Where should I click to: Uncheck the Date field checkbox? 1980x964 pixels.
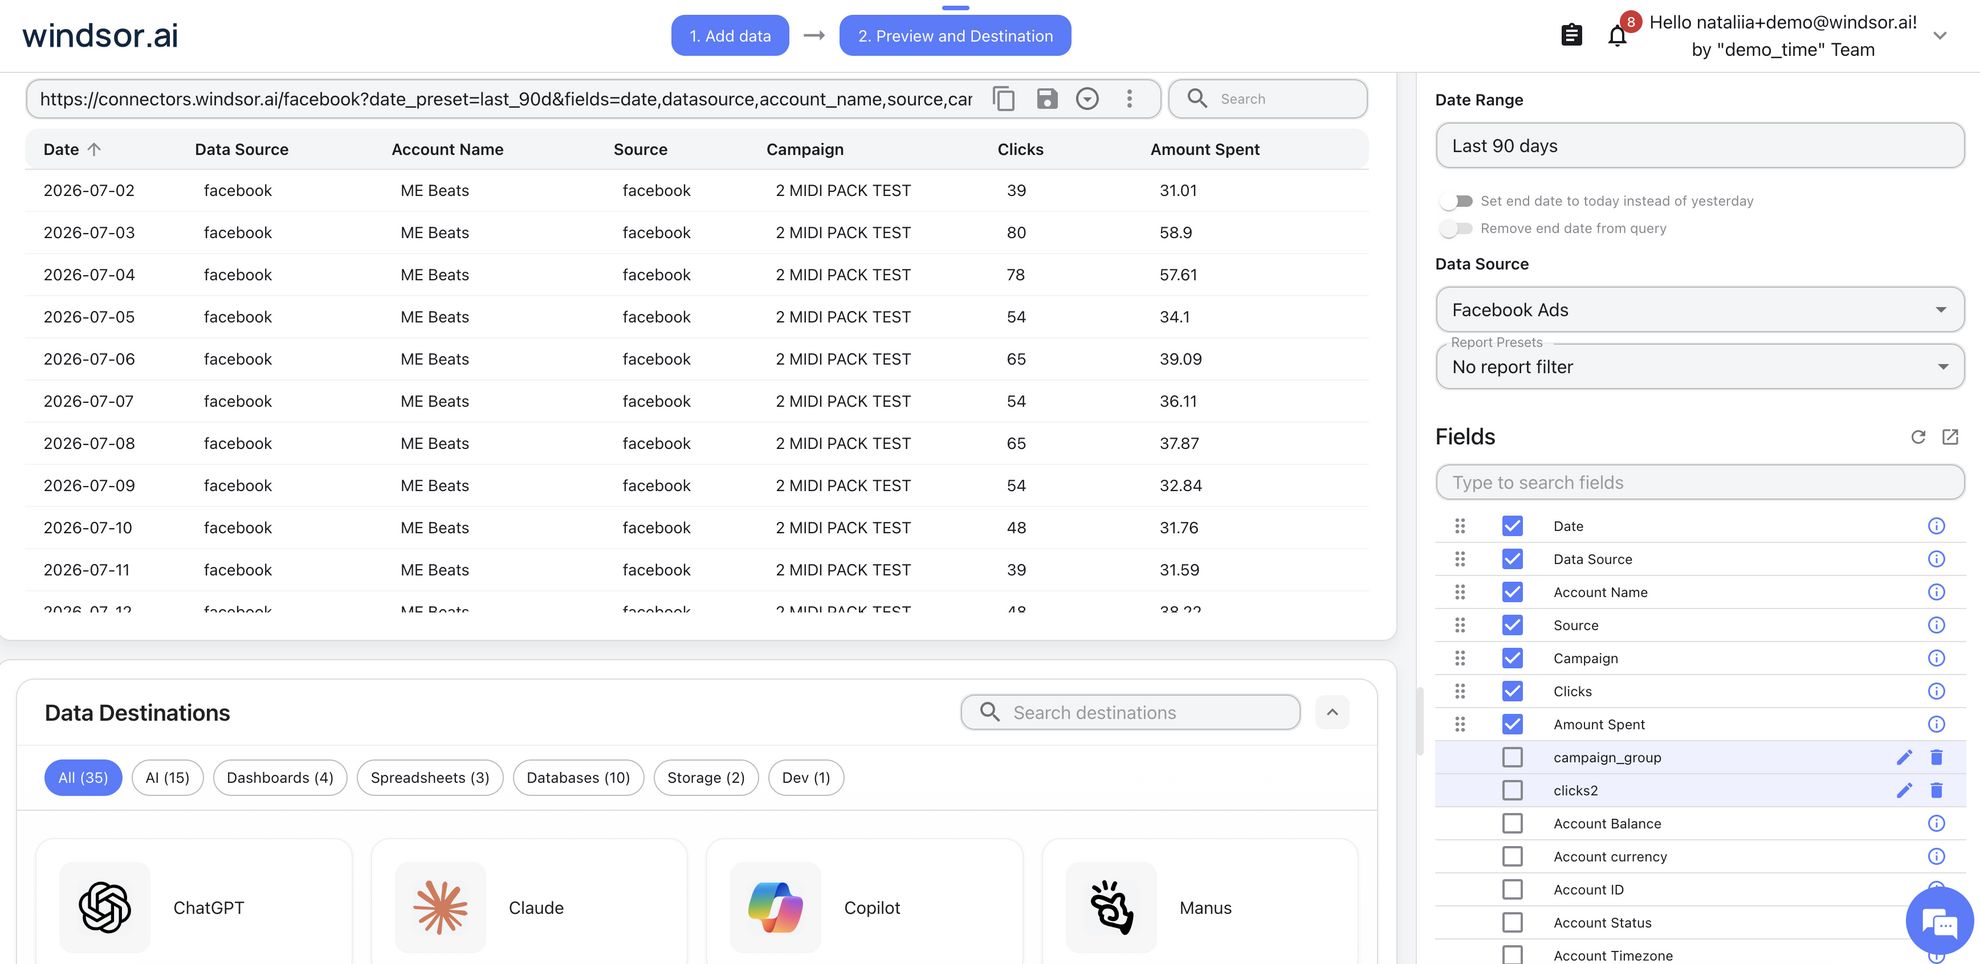coord(1512,526)
